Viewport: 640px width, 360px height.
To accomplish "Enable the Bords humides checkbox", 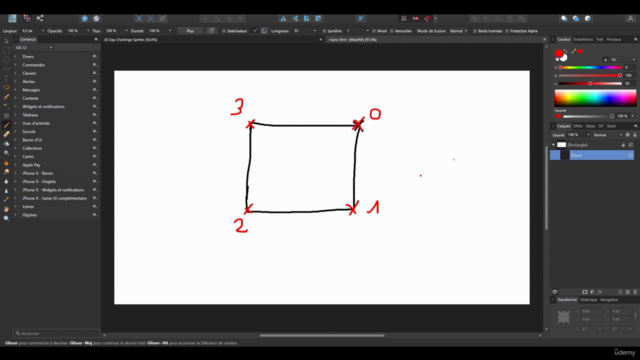I will [475, 31].
